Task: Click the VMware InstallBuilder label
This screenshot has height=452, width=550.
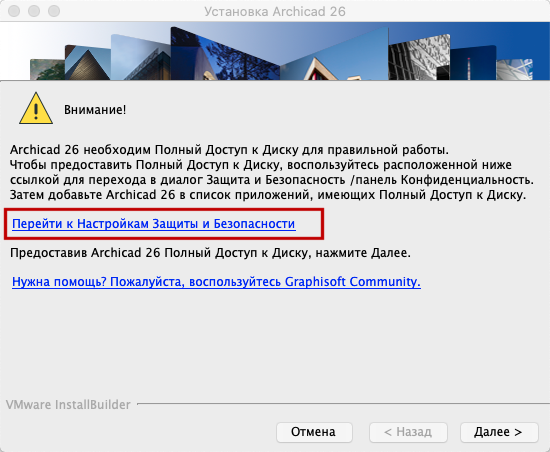Action: (68, 405)
